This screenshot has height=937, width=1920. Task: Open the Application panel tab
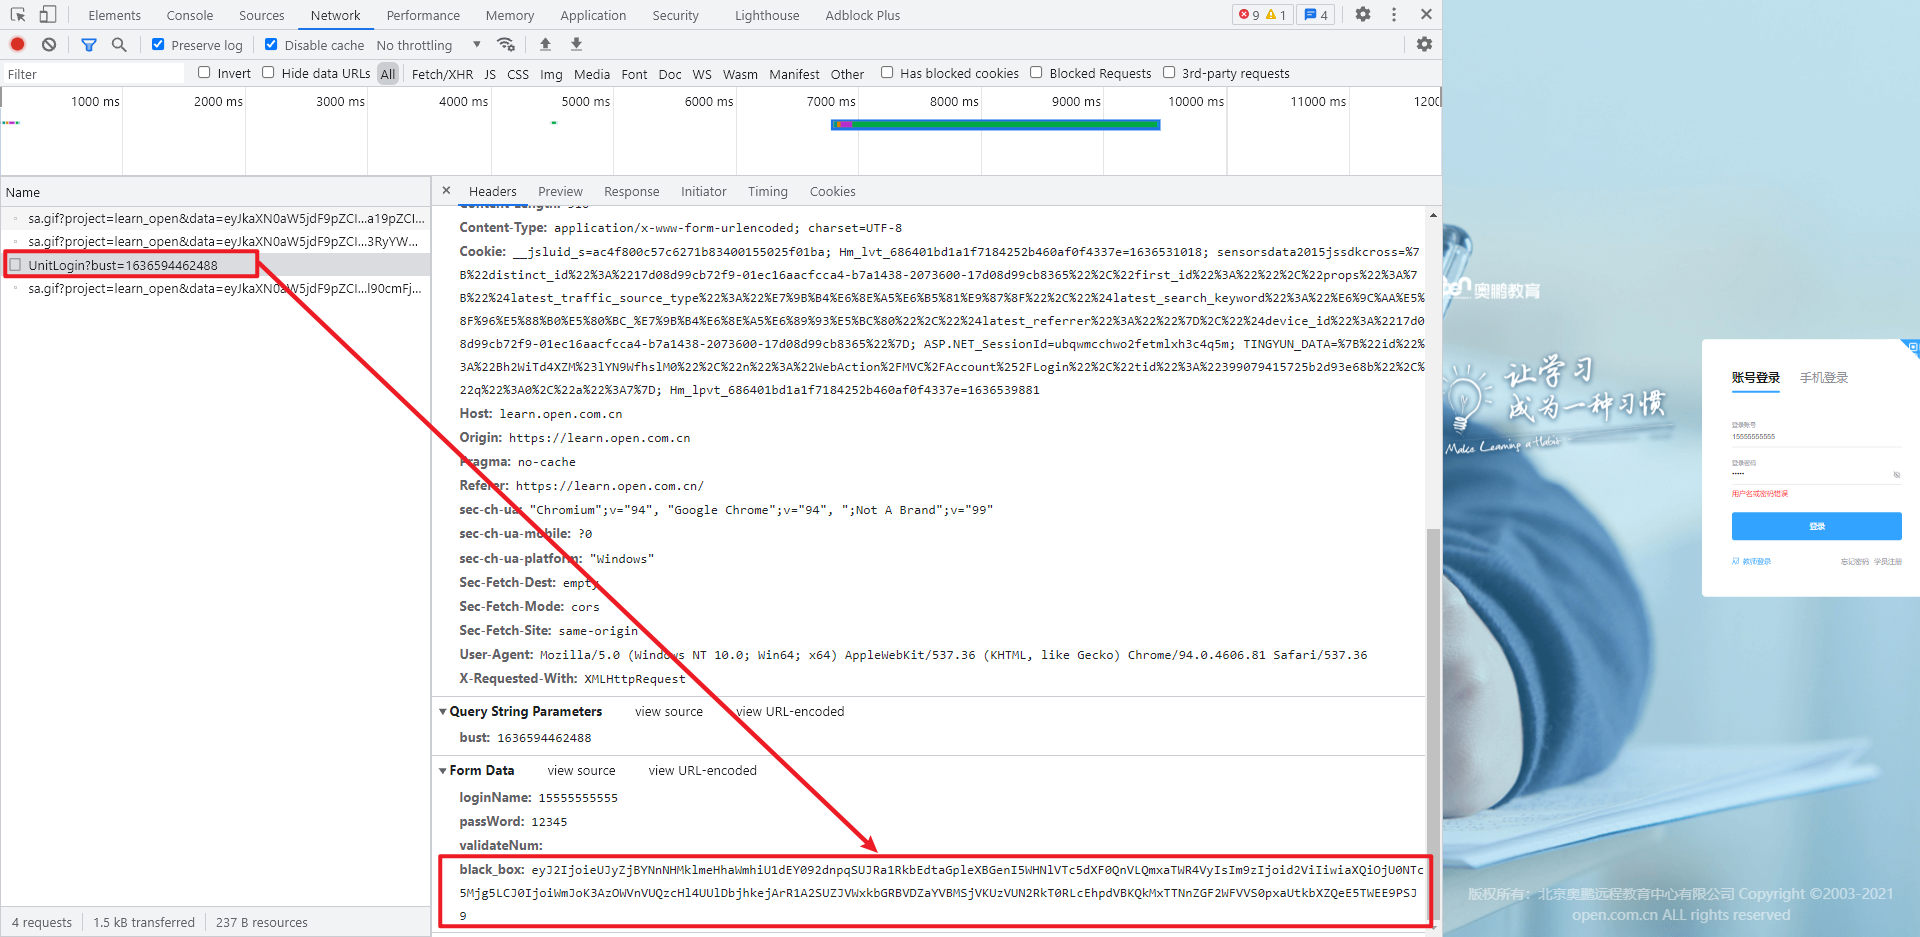(x=593, y=15)
